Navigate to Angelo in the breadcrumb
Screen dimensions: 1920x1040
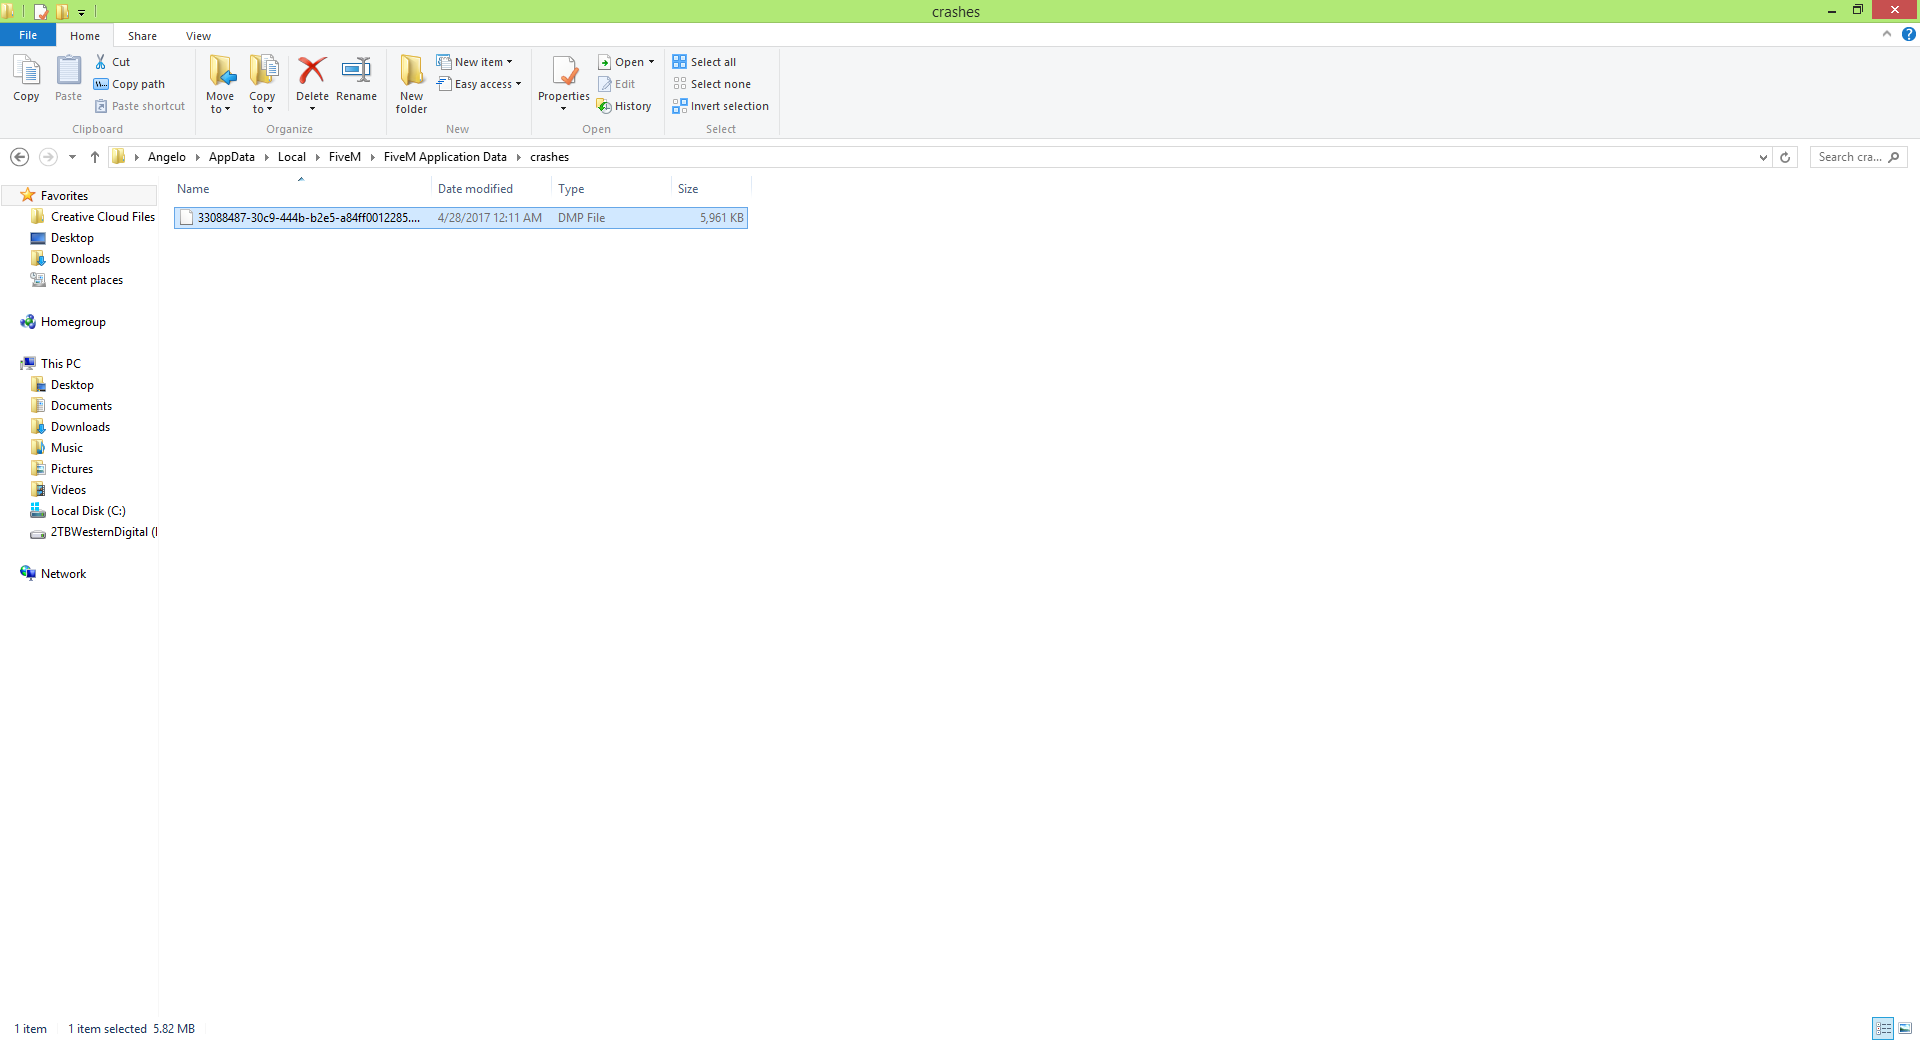pyautogui.click(x=167, y=157)
